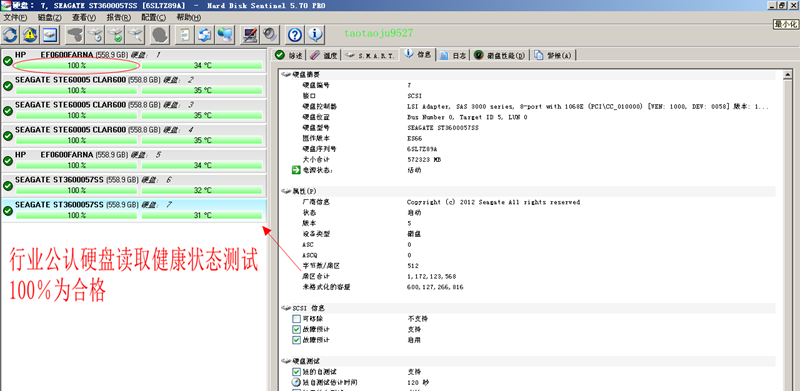Image resolution: width=800 pixels, height=391 pixels.
Task: Switch to the S.M.A.R.T. tab
Action: 370,55
